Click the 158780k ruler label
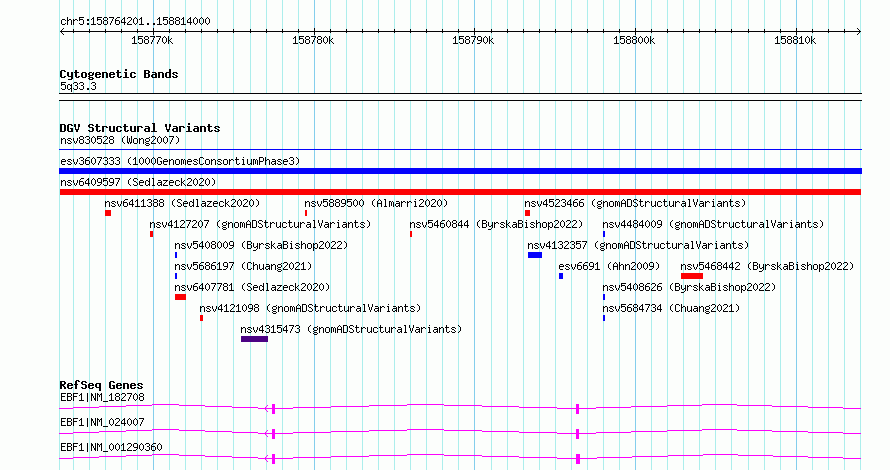 click(x=313, y=40)
